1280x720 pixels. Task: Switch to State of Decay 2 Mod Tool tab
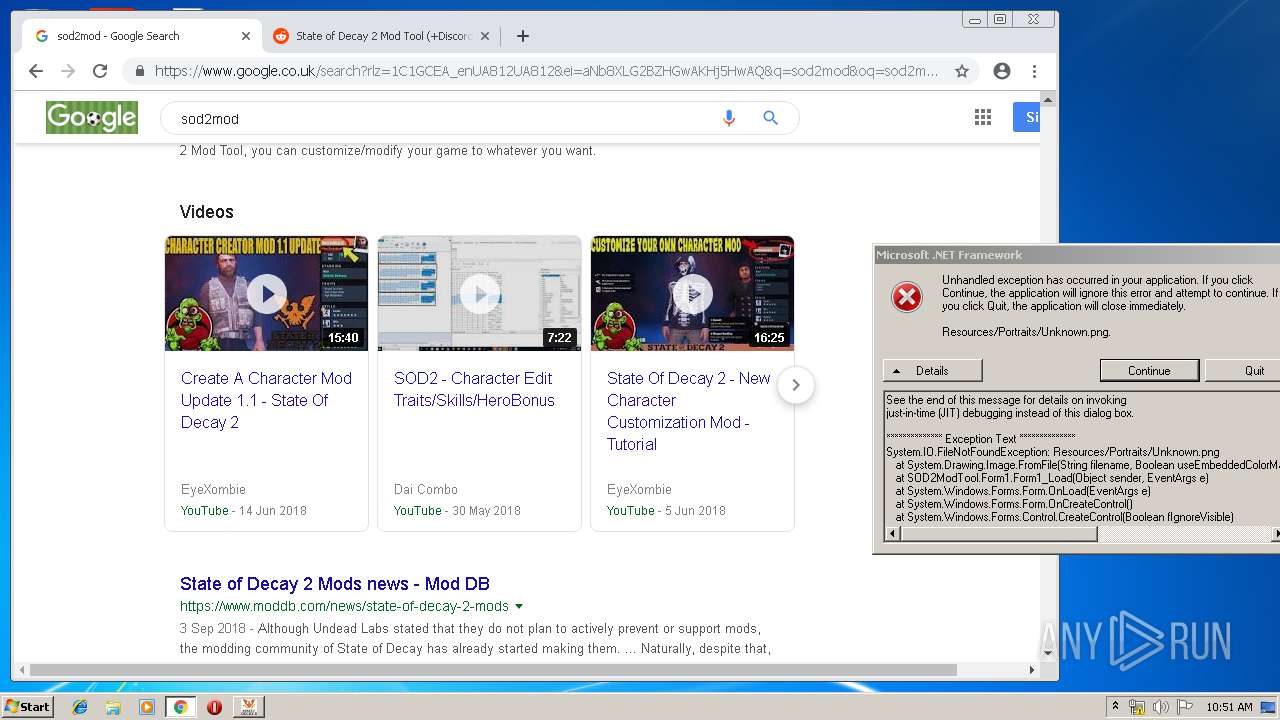coord(380,36)
